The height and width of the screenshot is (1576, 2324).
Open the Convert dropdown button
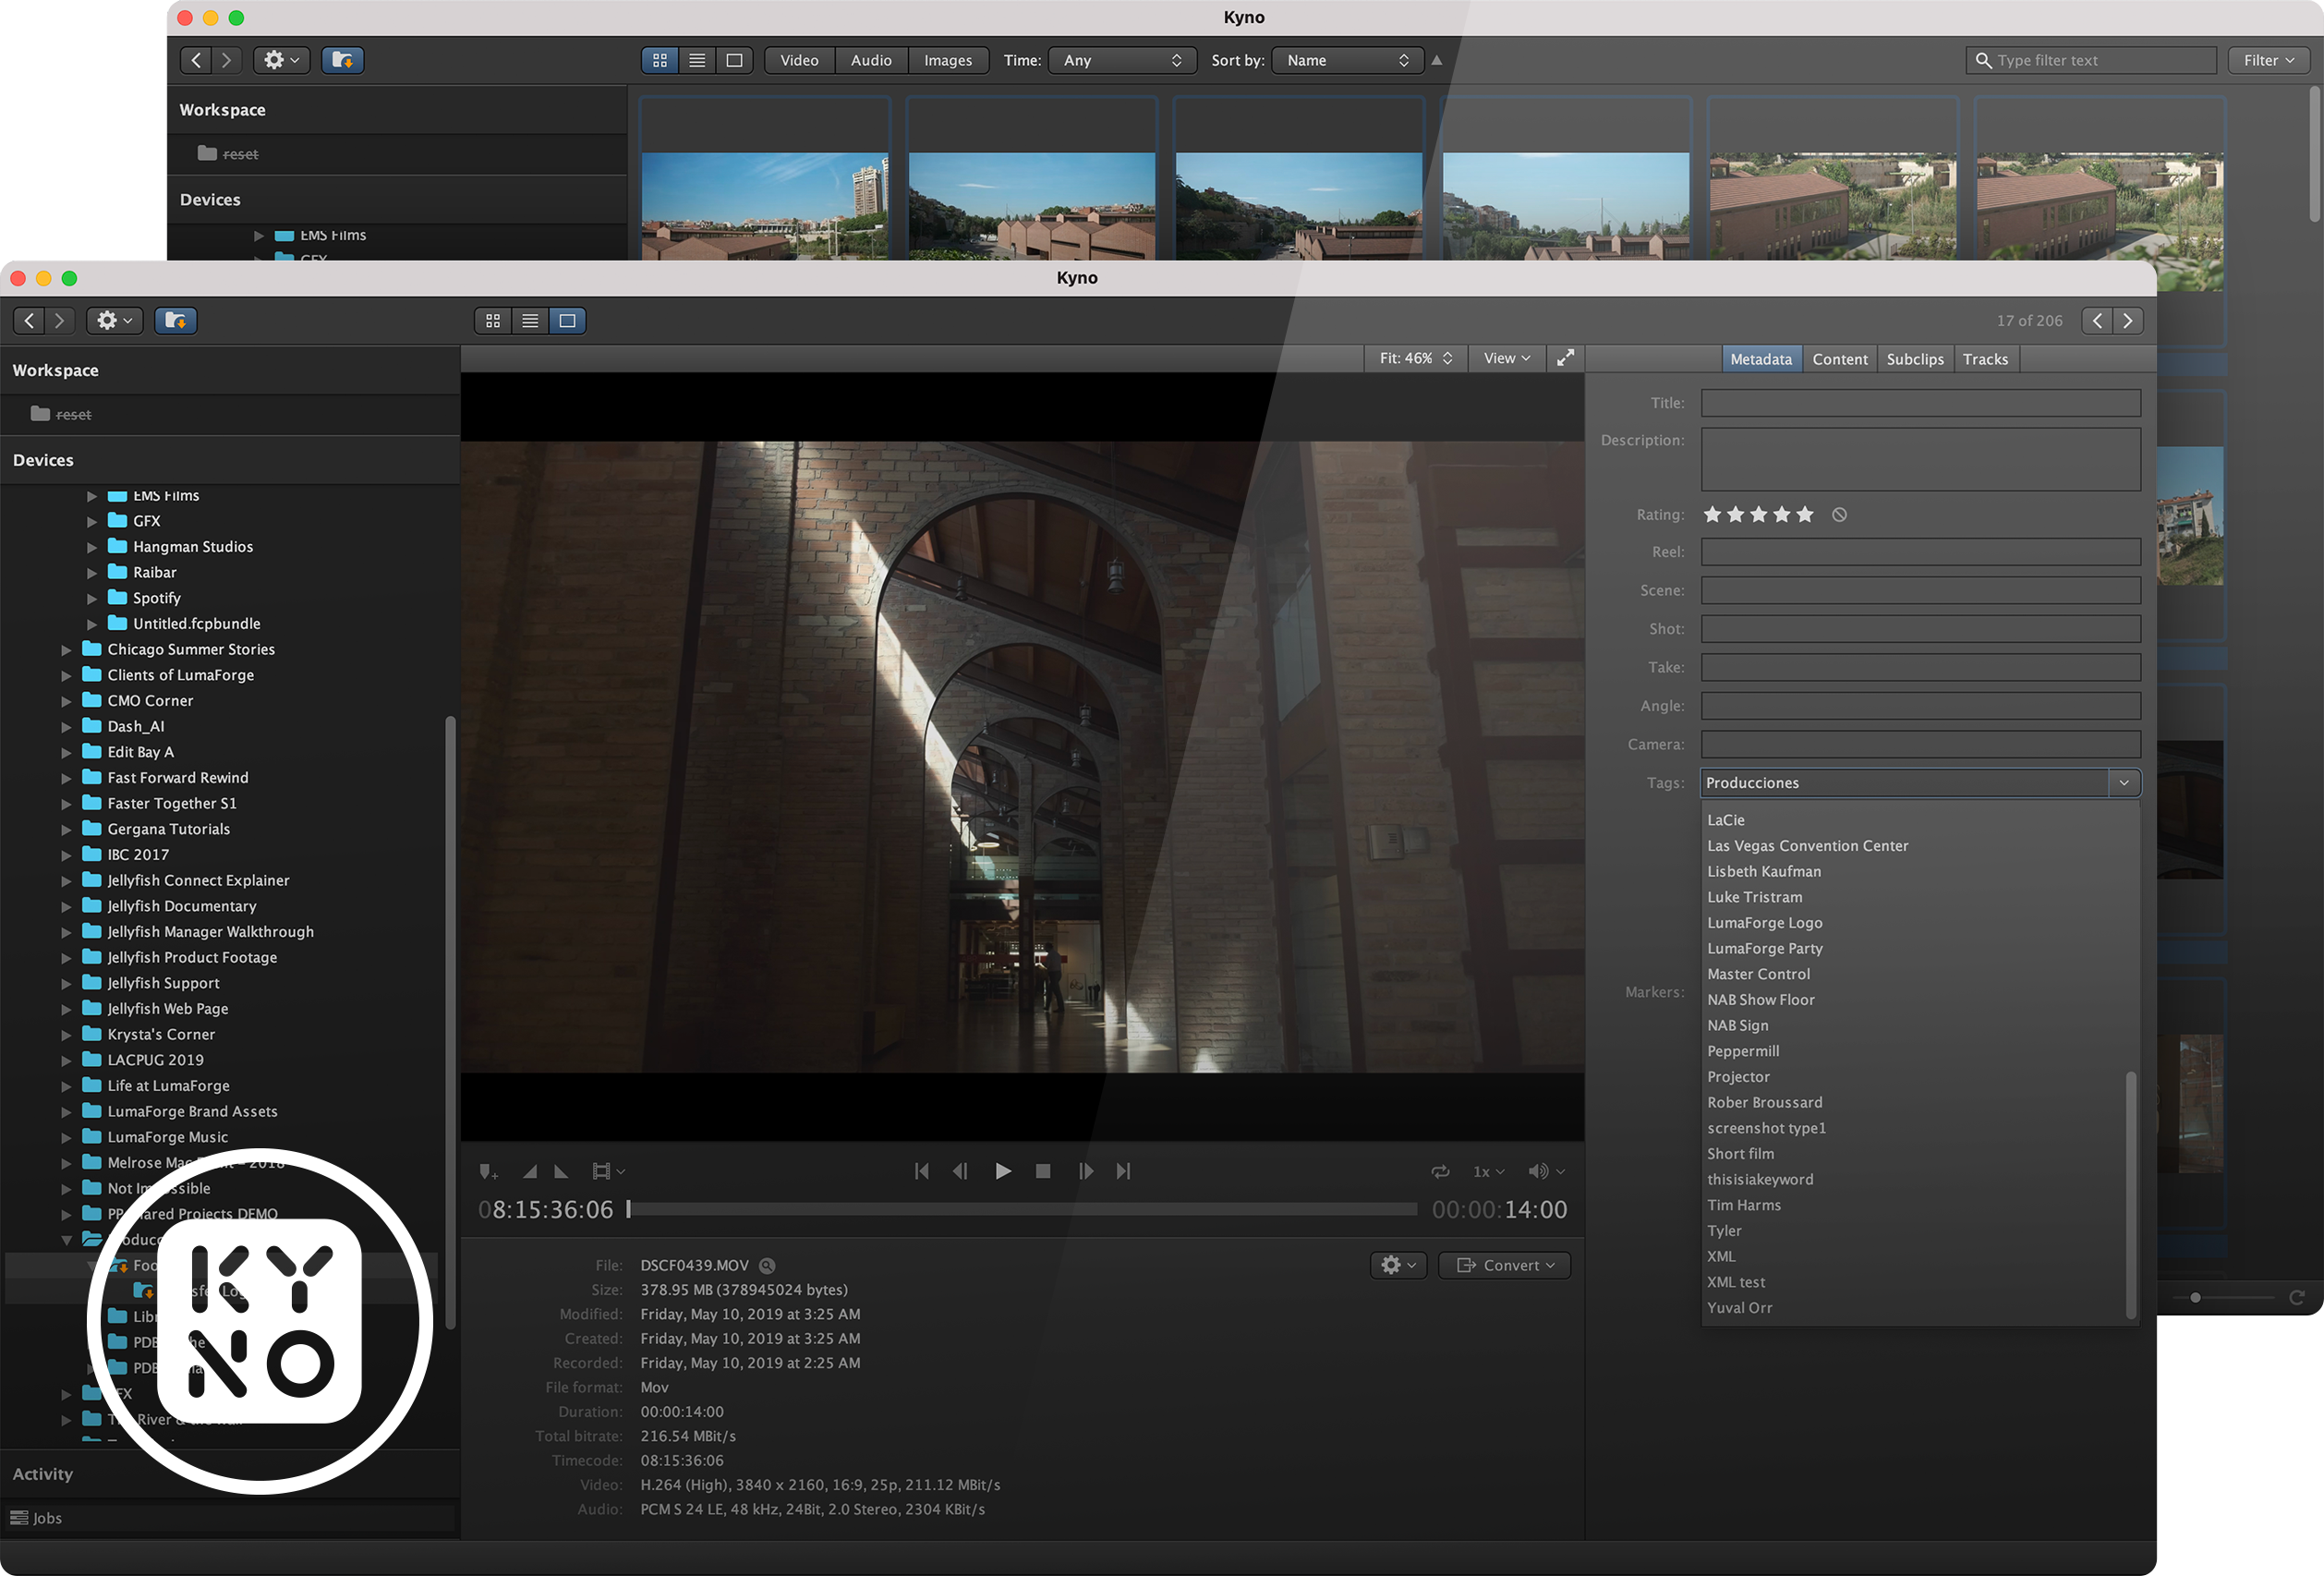point(1505,1265)
